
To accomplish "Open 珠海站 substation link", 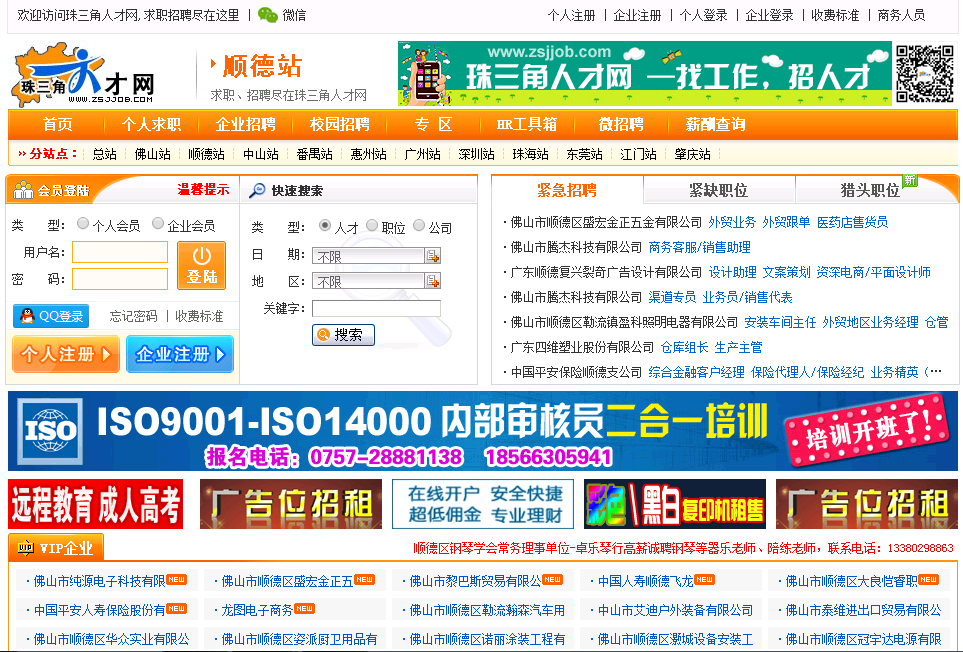I will coord(530,154).
